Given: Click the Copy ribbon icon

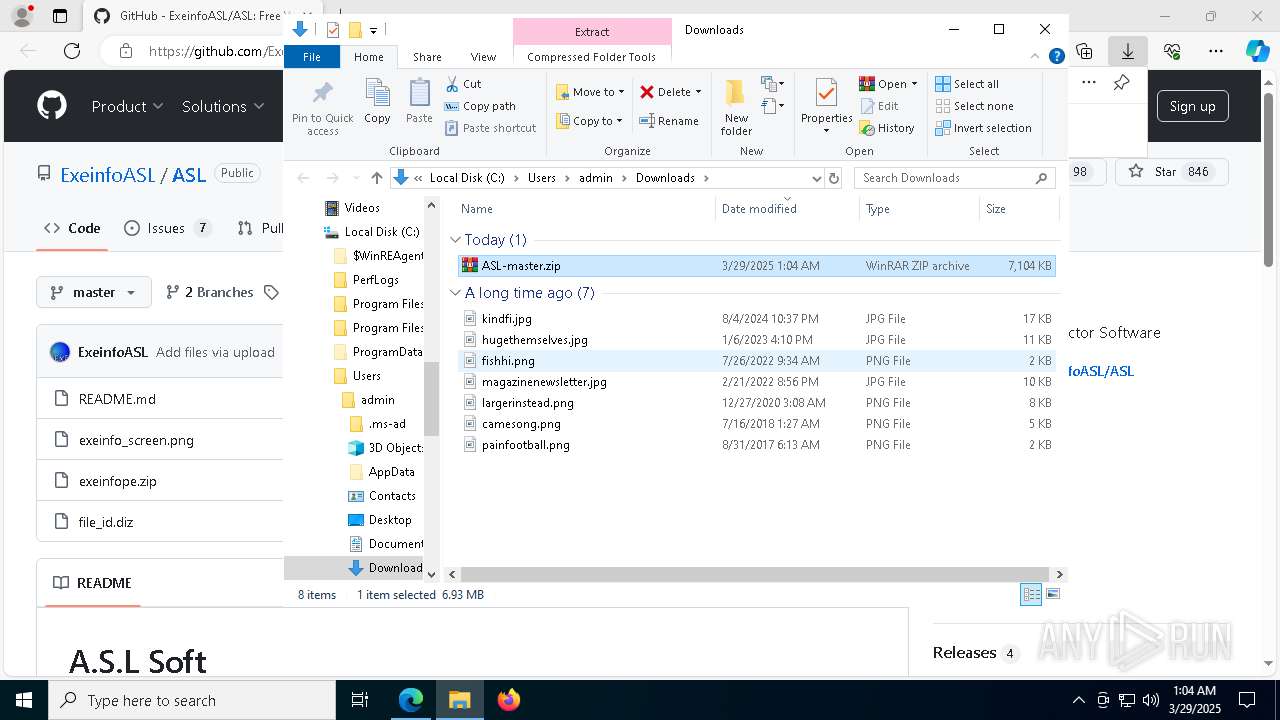Looking at the screenshot, I should [x=377, y=102].
